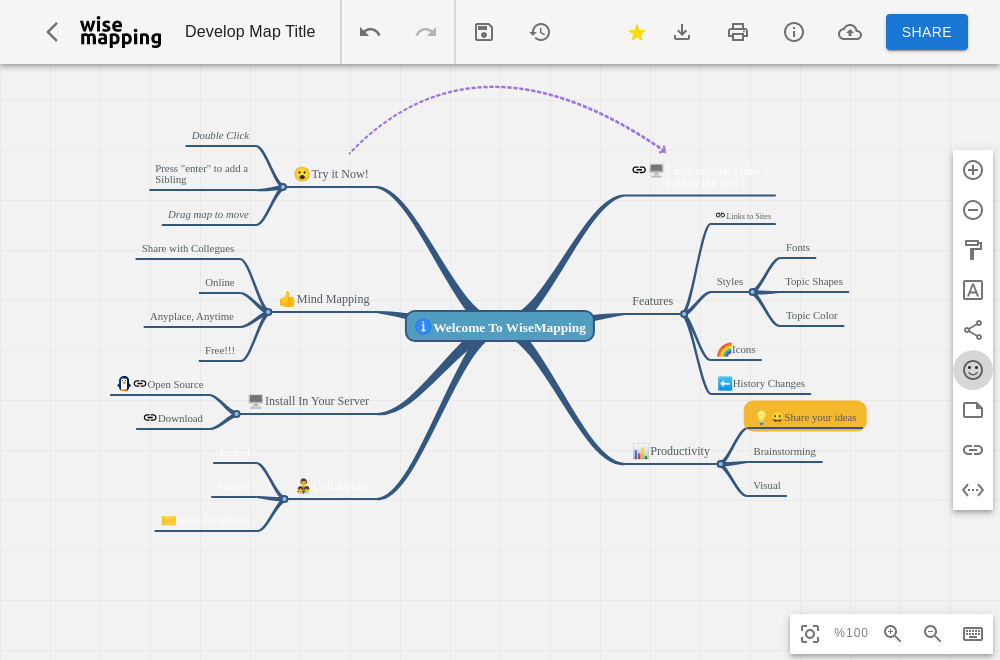This screenshot has width=1000, height=660.
Task: Open the link icon on tutorial video topic
Action: click(x=639, y=170)
